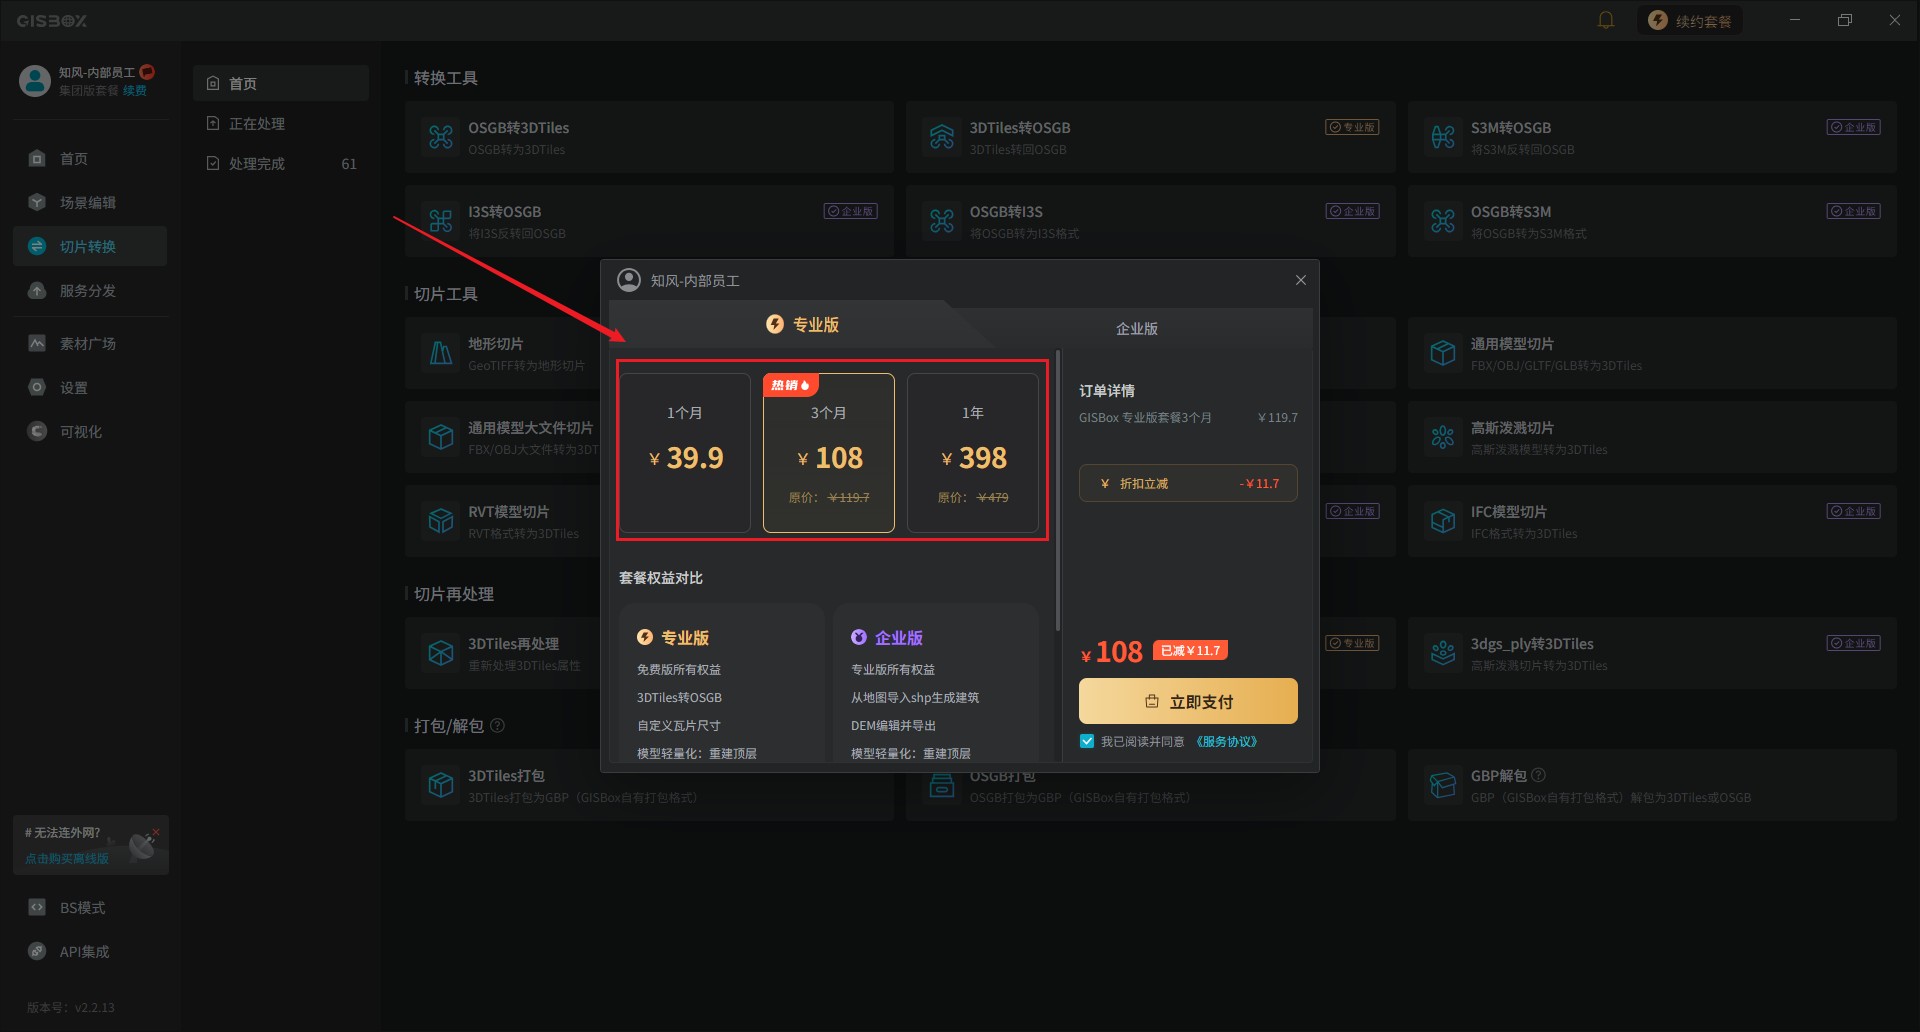Image resolution: width=1920 pixels, height=1032 pixels.
Task: Open 素材广场 in the sidebar
Action: pos(90,343)
